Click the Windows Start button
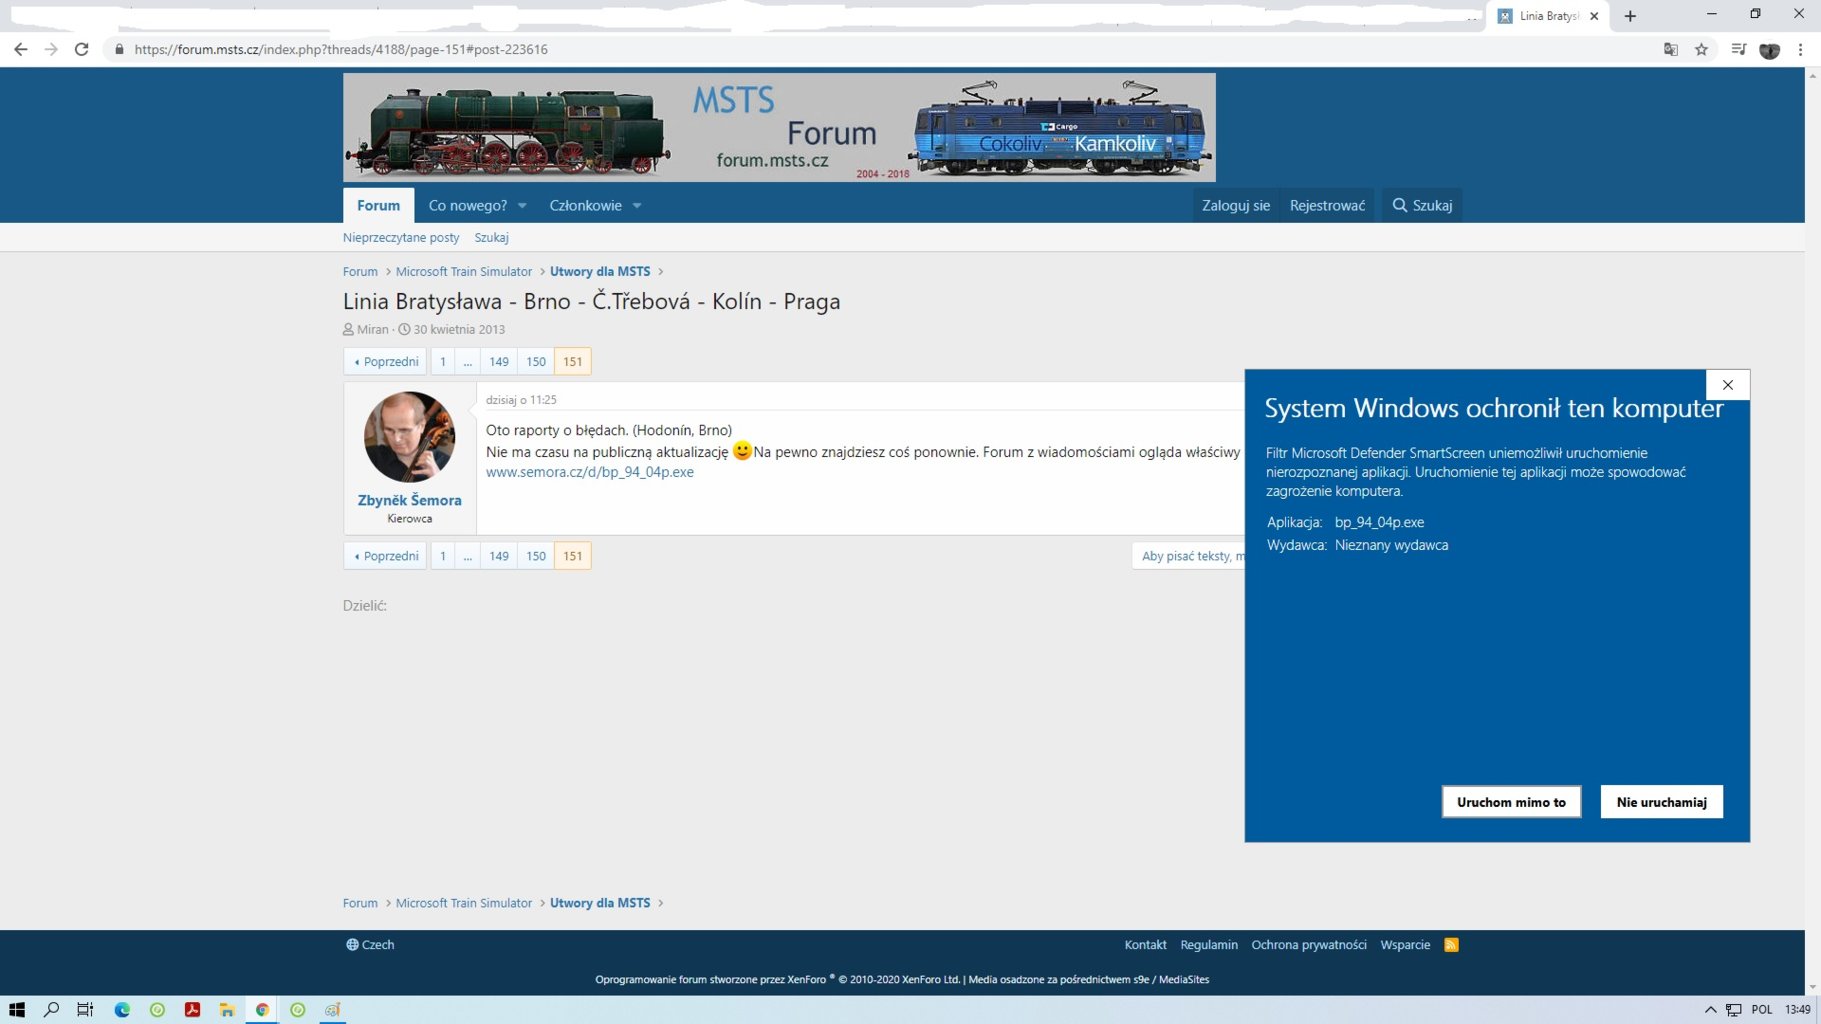Viewport: 1821px width, 1024px height. (16, 1010)
